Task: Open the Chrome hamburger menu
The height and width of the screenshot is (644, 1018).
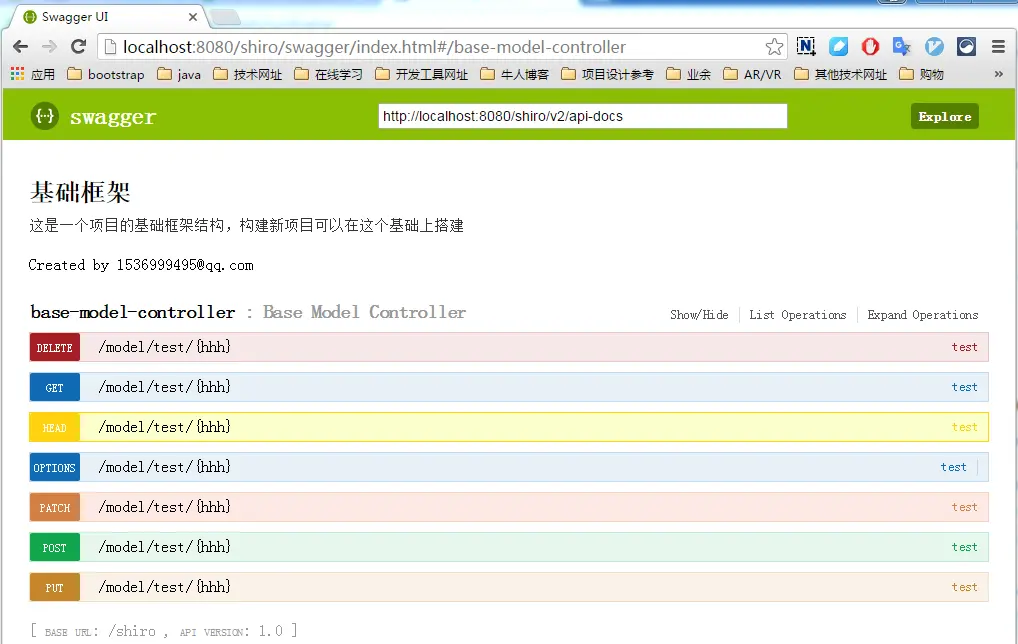Action: [999, 47]
